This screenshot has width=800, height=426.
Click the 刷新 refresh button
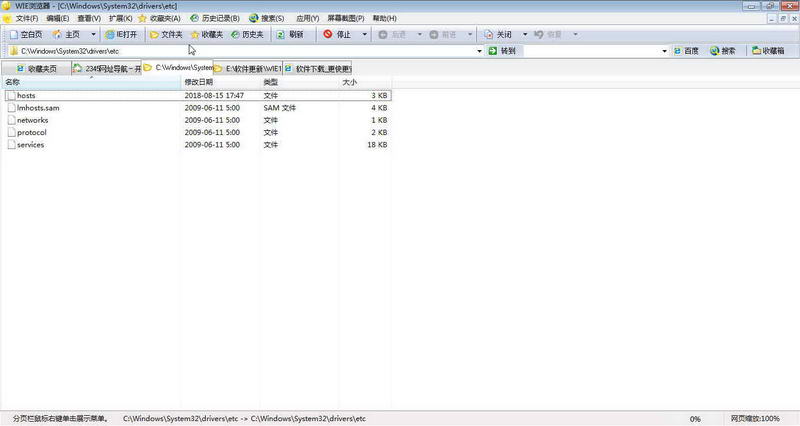point(290,34)
